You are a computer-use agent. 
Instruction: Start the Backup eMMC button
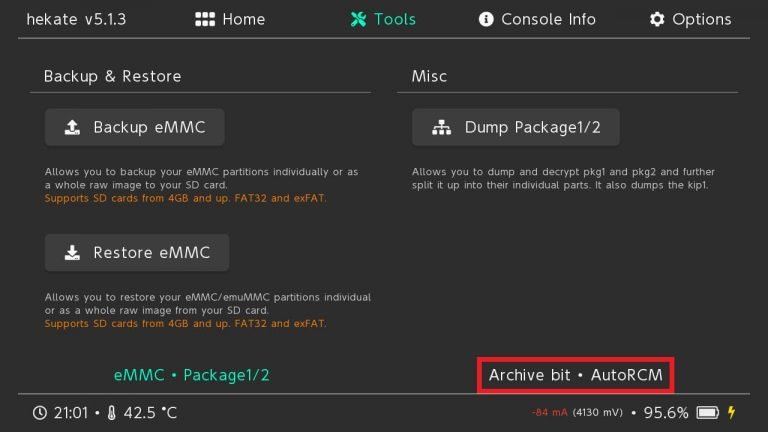point(135,127)
